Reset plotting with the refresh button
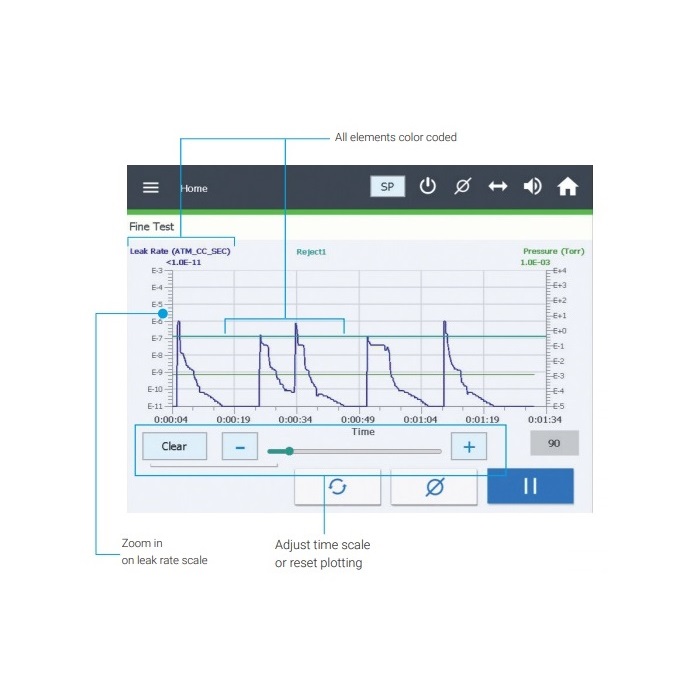The width and height of the screenshot is (700, 700). [x=337, y=487]
